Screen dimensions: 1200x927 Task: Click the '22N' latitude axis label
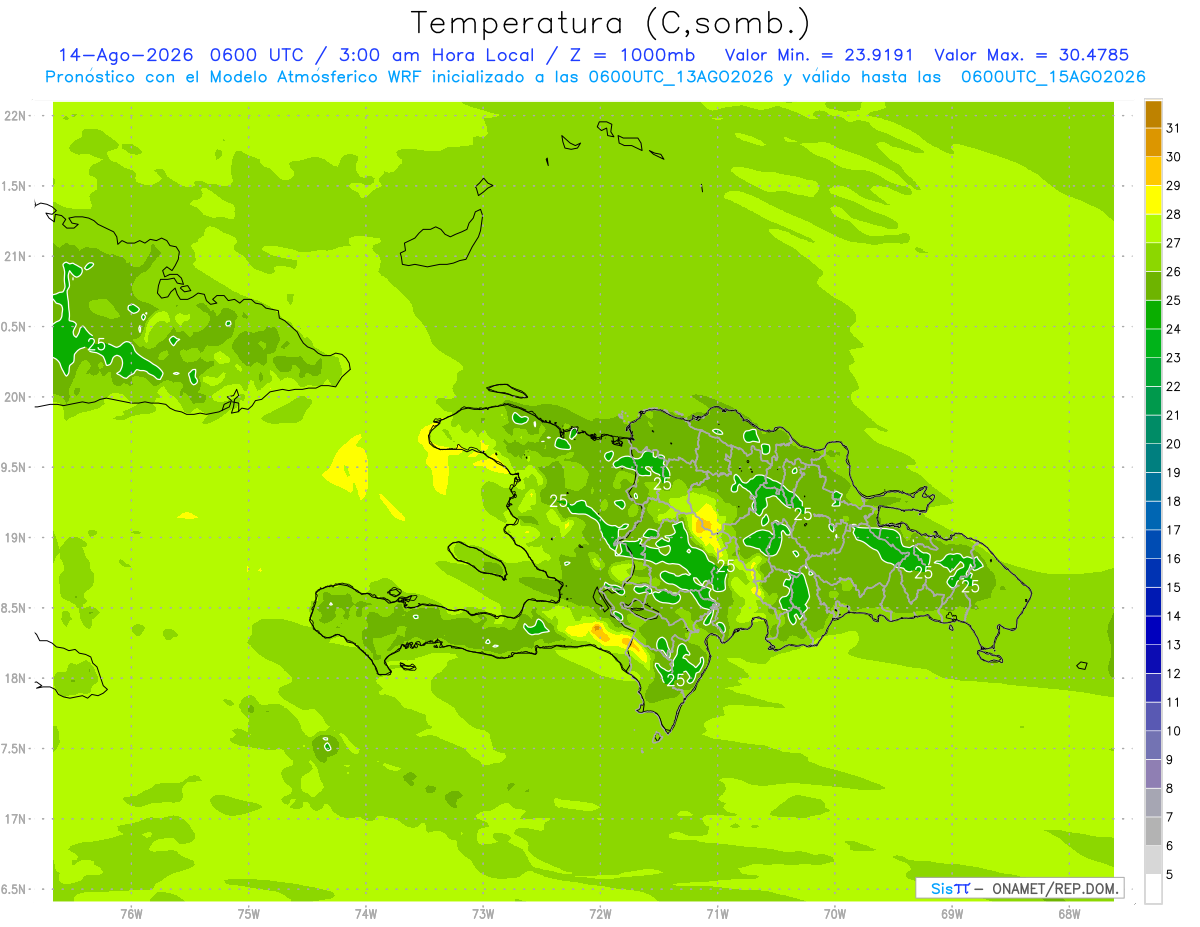(x=17, y=116)
